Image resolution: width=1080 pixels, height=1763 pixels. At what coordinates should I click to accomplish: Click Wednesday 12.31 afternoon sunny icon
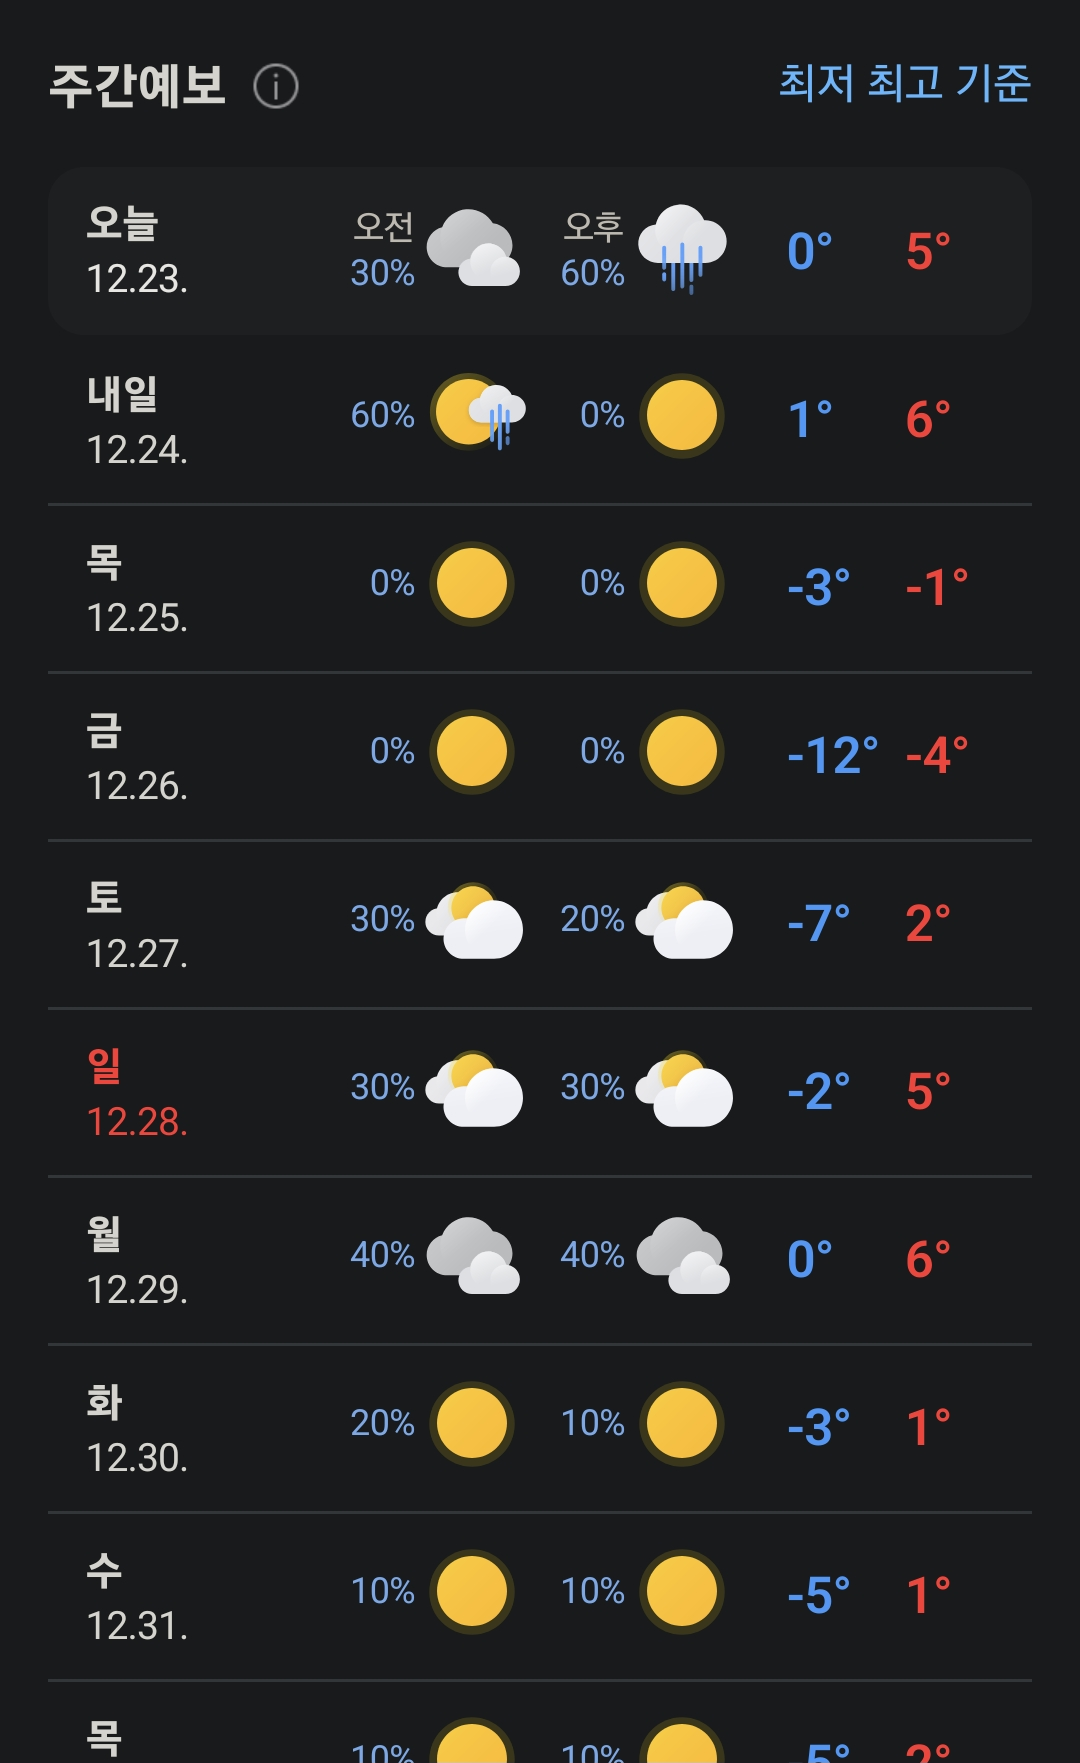[x=682, y=1592]
